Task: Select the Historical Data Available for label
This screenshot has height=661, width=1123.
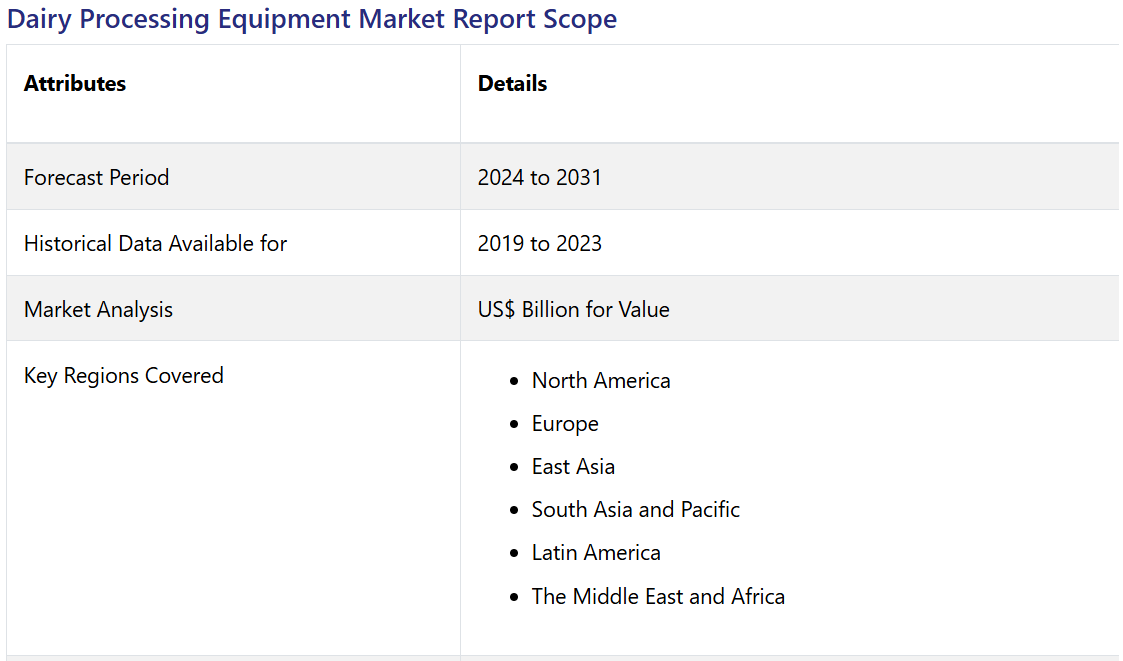Action: [155, 244]
